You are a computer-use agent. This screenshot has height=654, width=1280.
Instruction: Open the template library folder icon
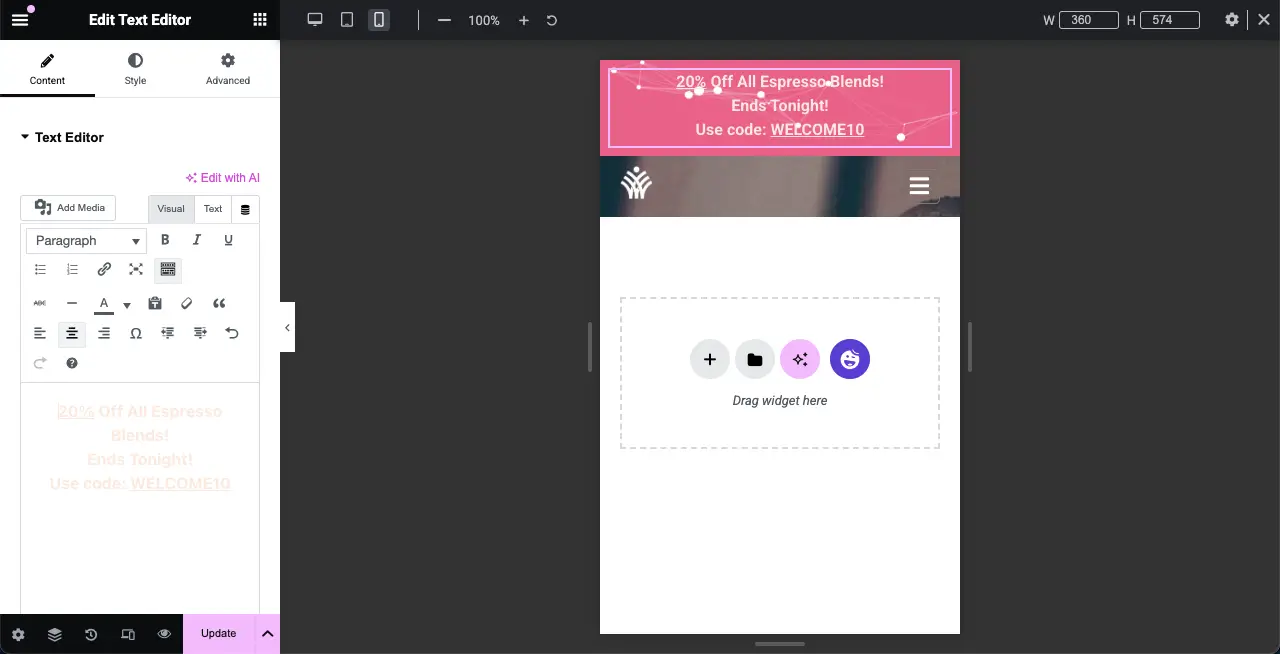pos(755,360)
